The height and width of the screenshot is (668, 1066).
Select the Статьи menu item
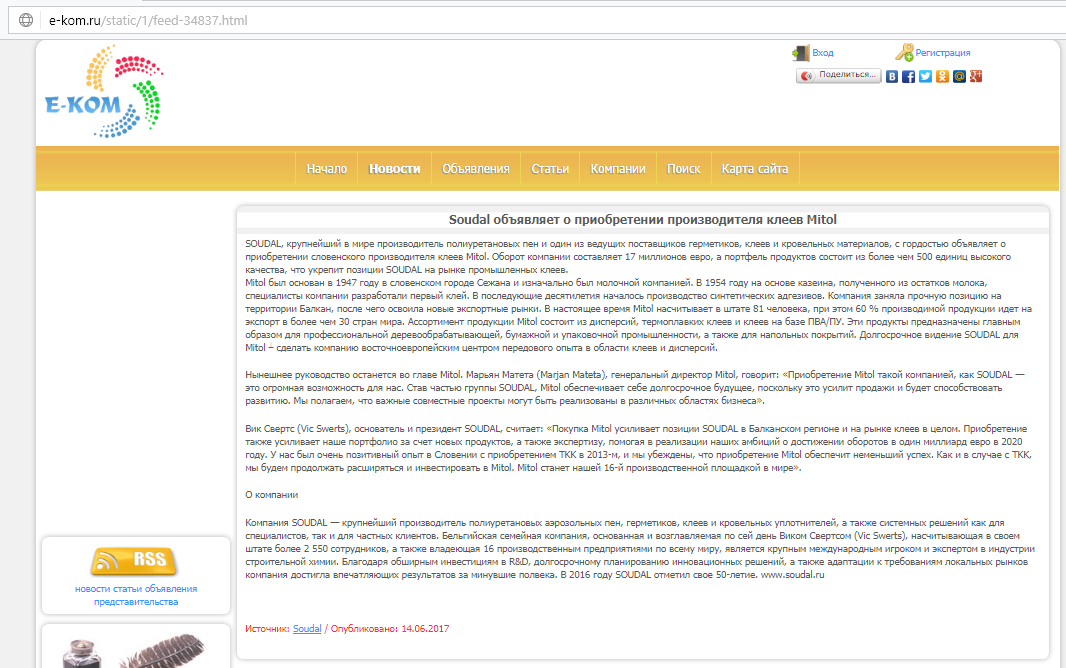coord(550,169)
